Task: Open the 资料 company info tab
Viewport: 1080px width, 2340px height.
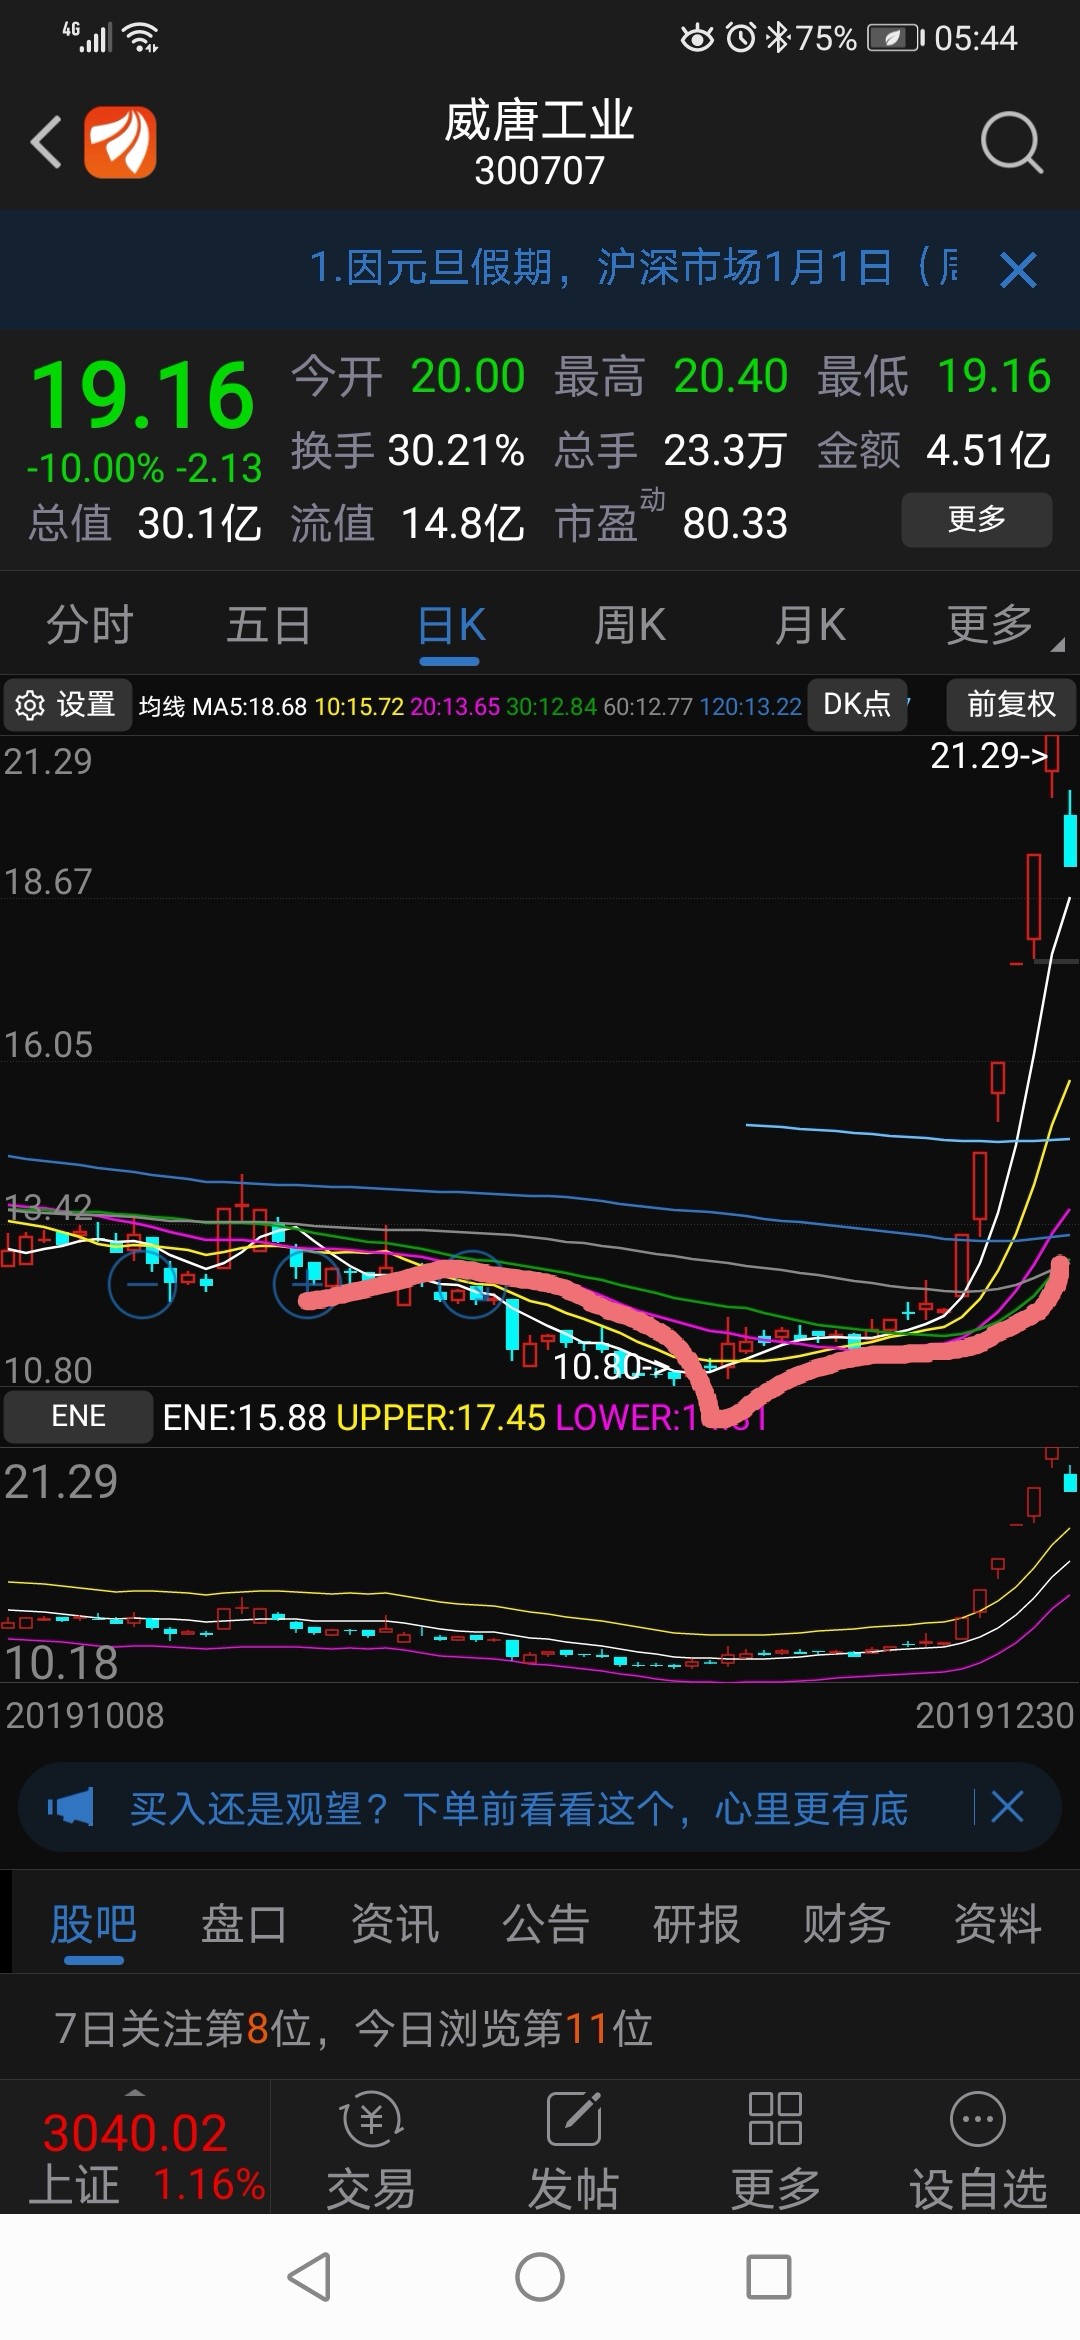Action: [x=998, y=1924]
